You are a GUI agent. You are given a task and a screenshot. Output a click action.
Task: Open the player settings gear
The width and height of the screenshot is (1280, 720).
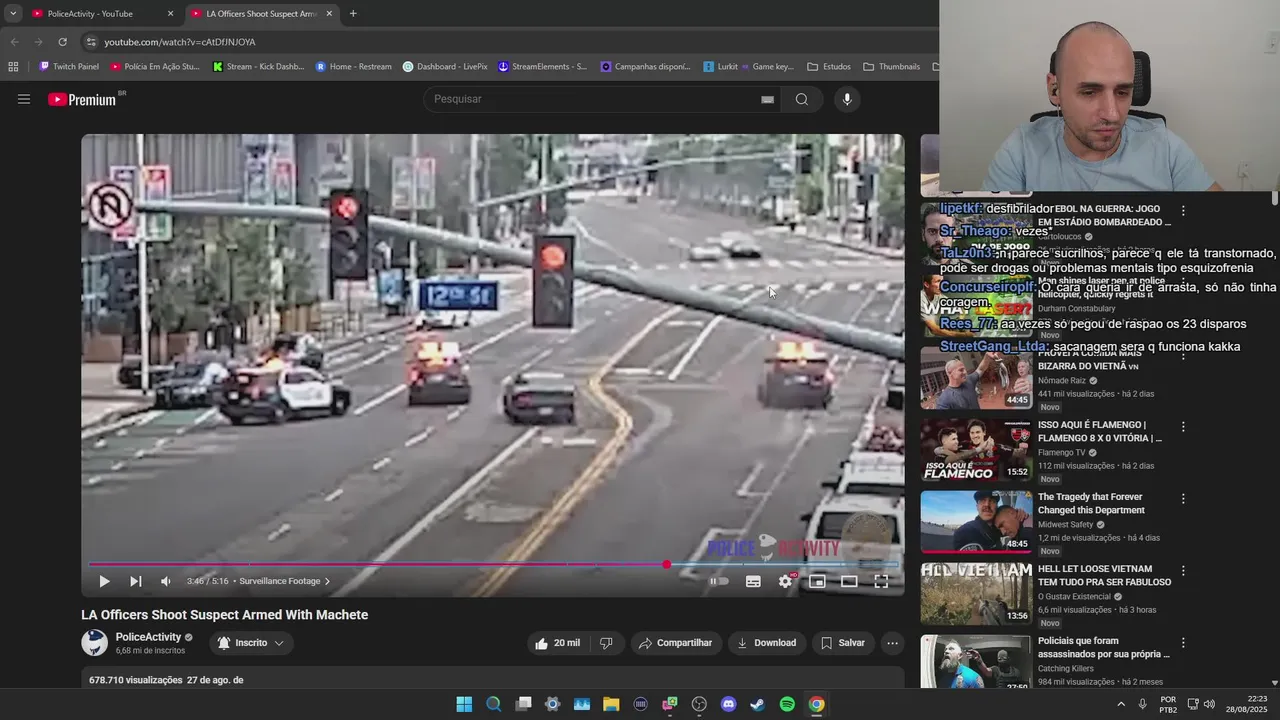786,581
